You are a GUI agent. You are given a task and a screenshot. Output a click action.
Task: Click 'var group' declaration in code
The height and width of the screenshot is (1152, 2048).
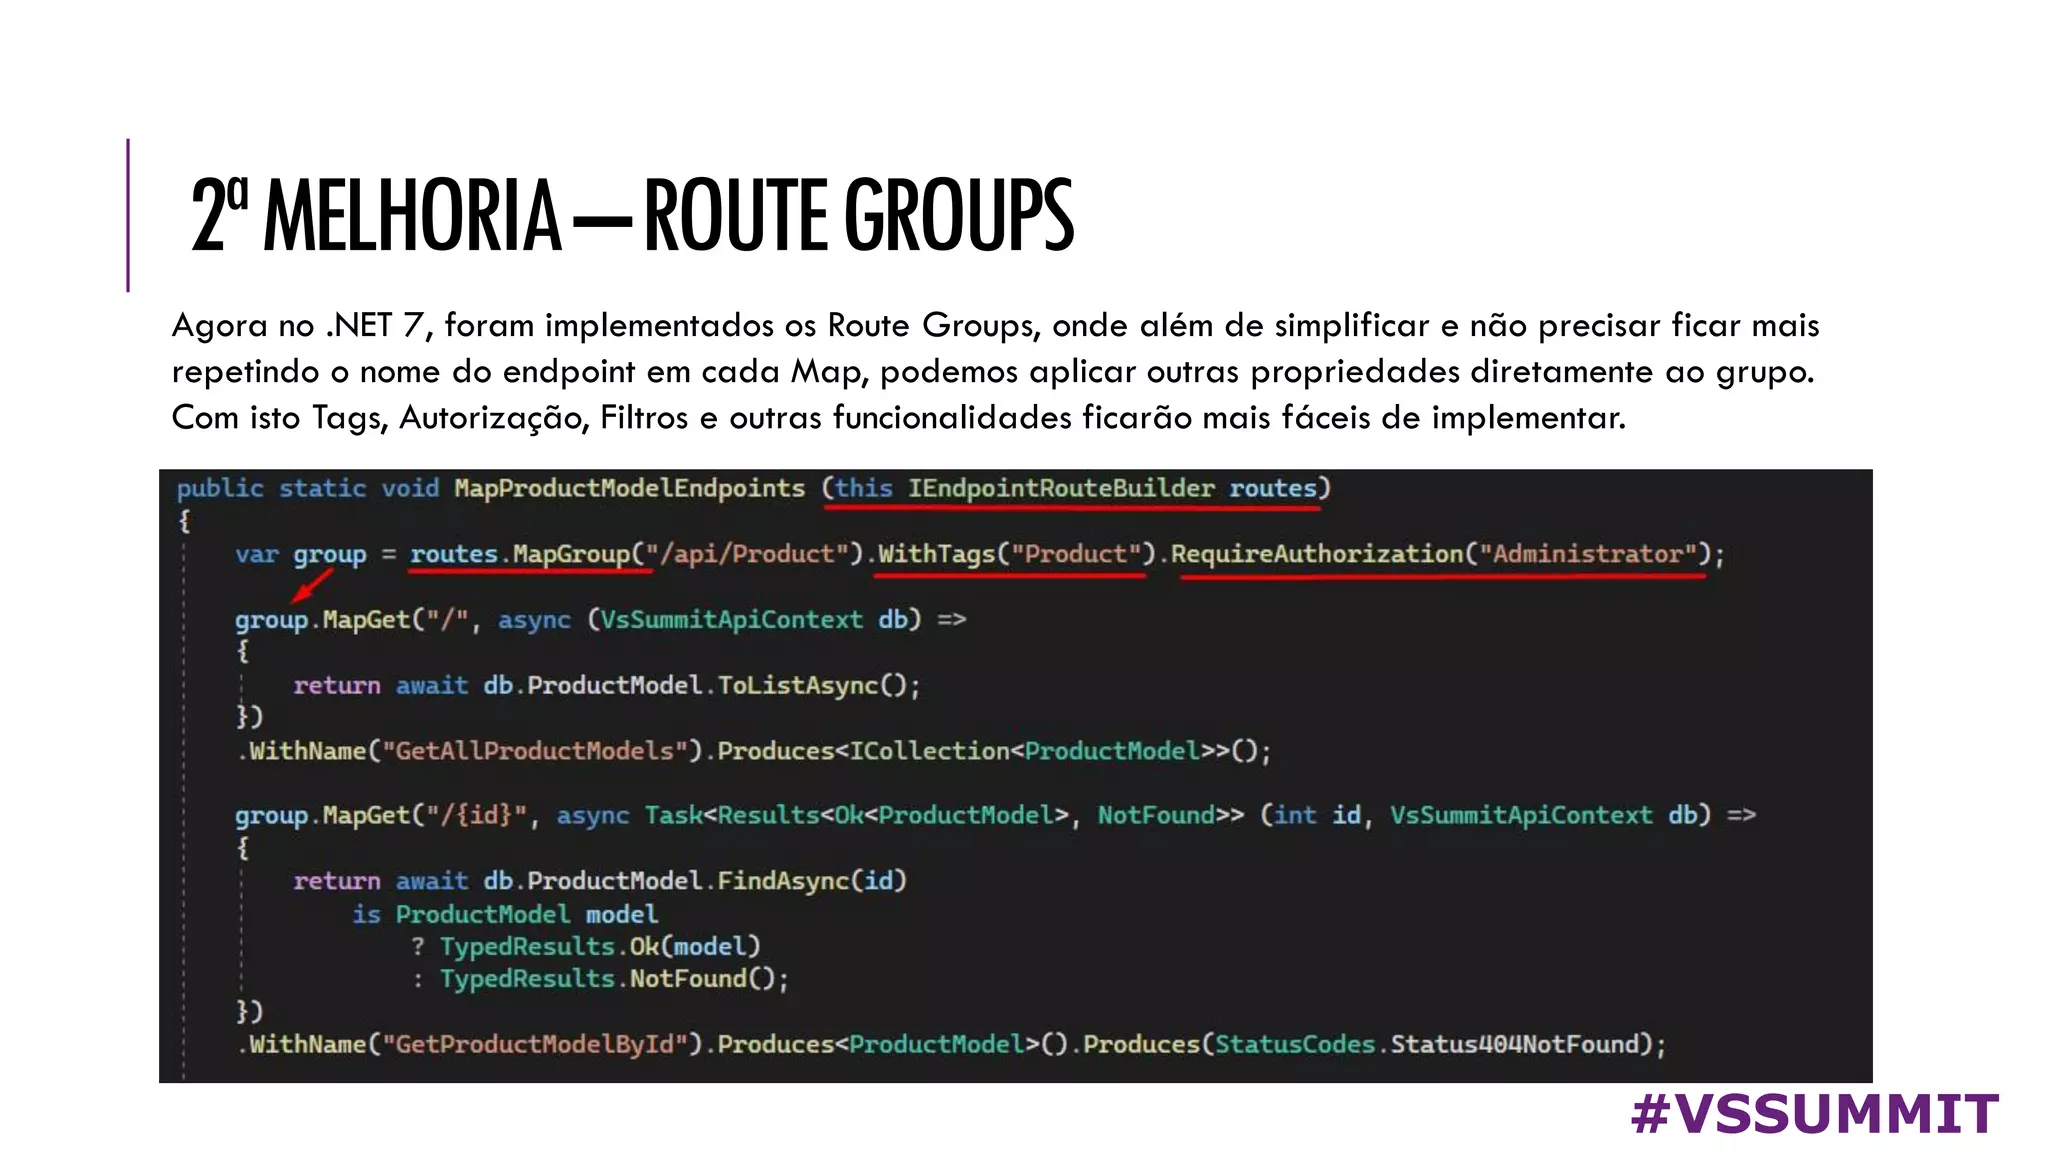tap(301, 554)
